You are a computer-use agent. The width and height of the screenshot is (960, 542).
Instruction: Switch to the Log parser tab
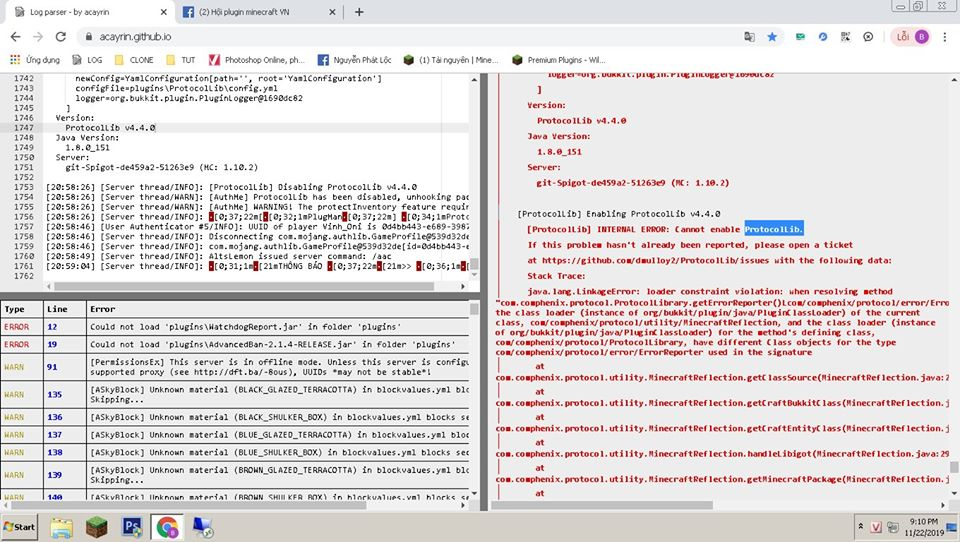tap(89, 12)
